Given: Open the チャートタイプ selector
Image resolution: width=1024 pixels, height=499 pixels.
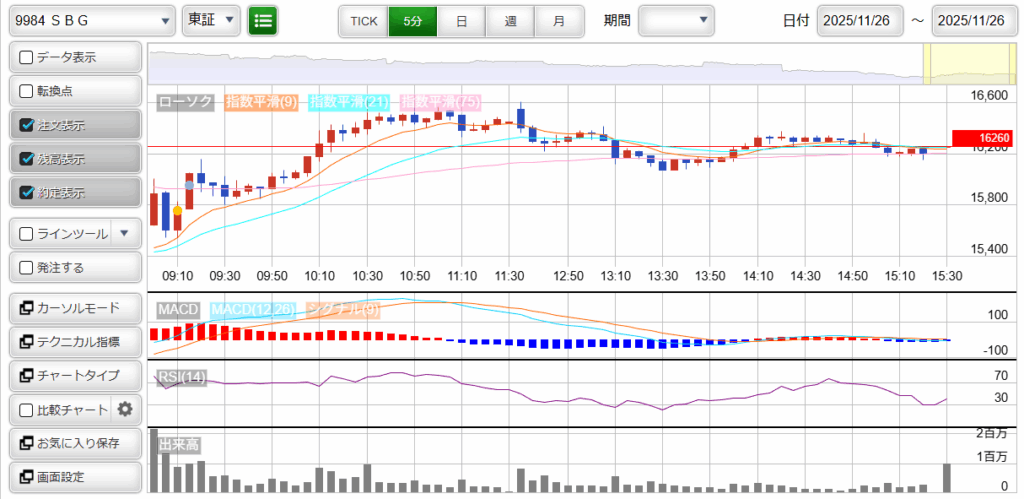Looking at the screenshot, I should [x=75, y=375].
